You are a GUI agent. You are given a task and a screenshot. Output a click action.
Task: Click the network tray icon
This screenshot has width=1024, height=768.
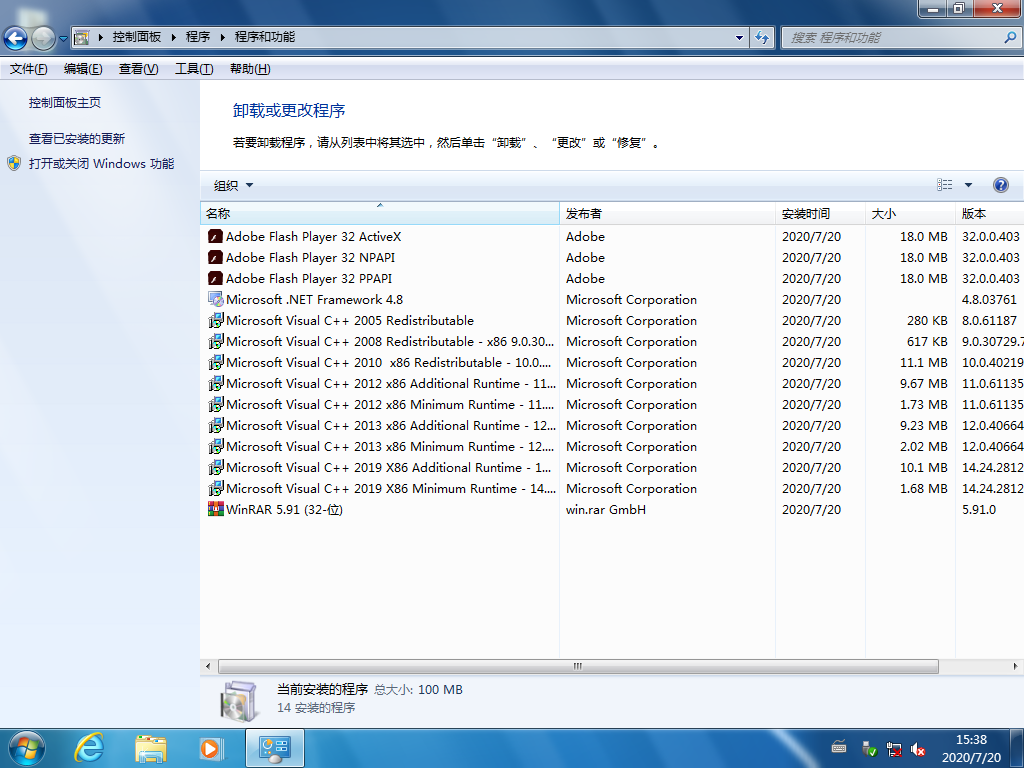click(x=893, y=749)
